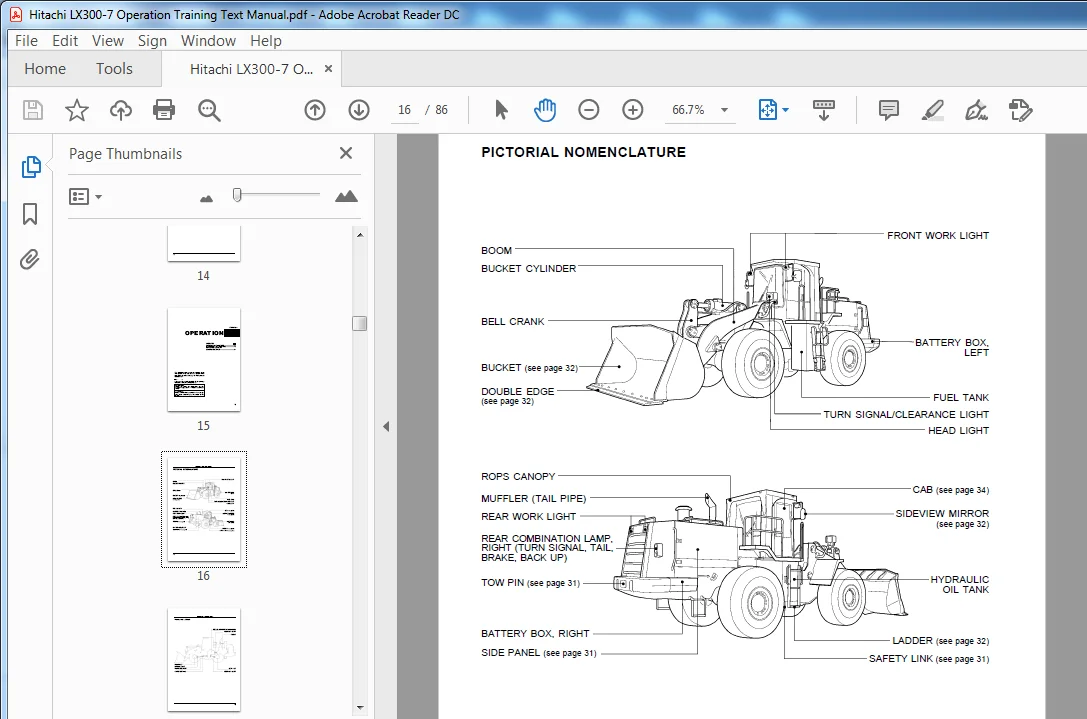Click the TURN SIGNAL/CLEARANCE LIGHT label

click(906, 414)
